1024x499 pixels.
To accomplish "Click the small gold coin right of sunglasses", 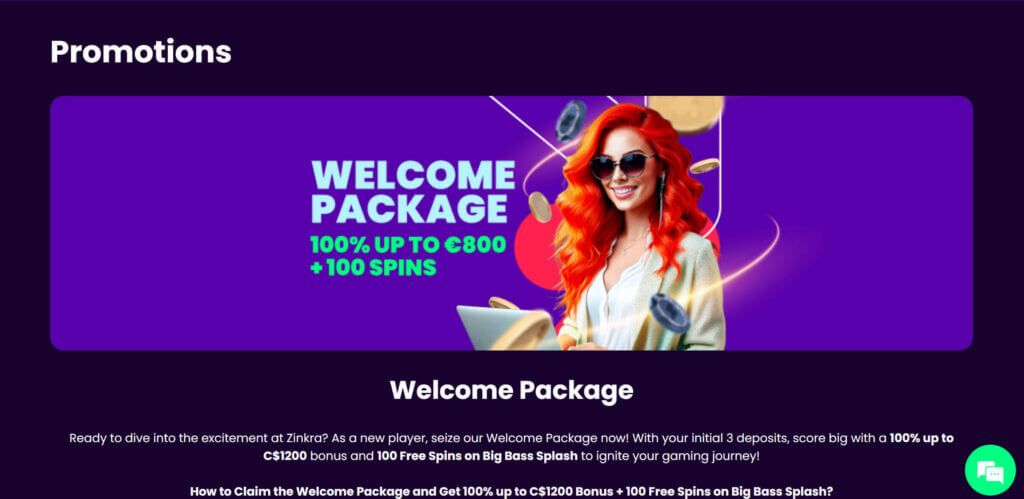I will [x=705, y=166].
